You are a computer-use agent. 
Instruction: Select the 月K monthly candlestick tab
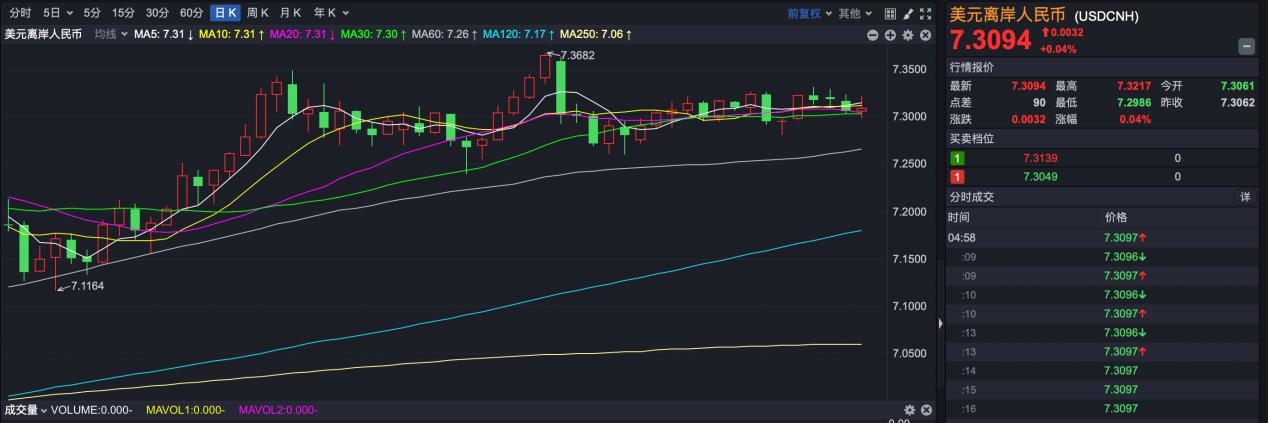[290, 13]
